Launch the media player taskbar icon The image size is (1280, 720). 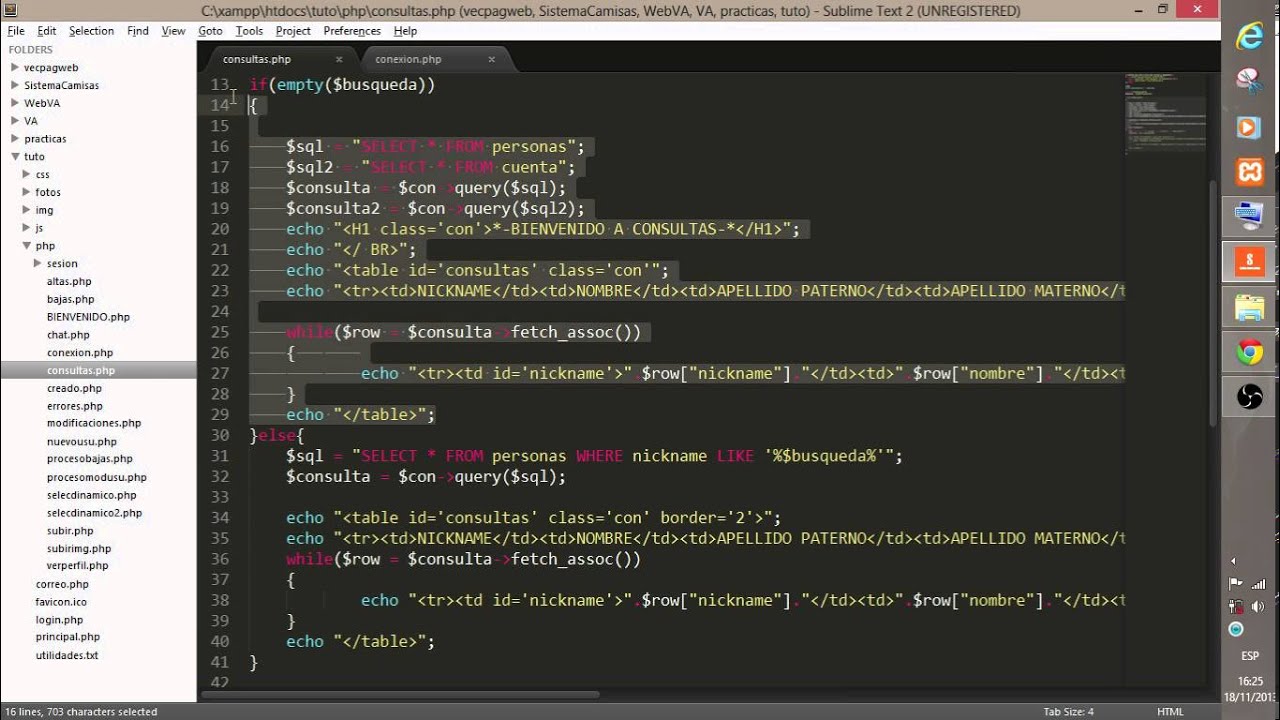coord(1249,127)
